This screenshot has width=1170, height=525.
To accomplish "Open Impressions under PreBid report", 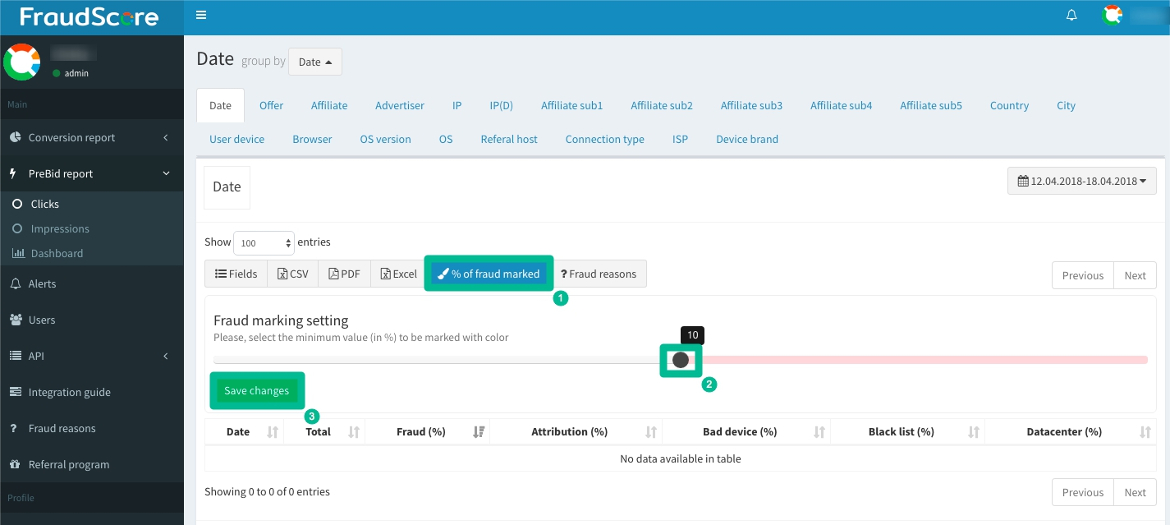I will (x=60, y=229).
